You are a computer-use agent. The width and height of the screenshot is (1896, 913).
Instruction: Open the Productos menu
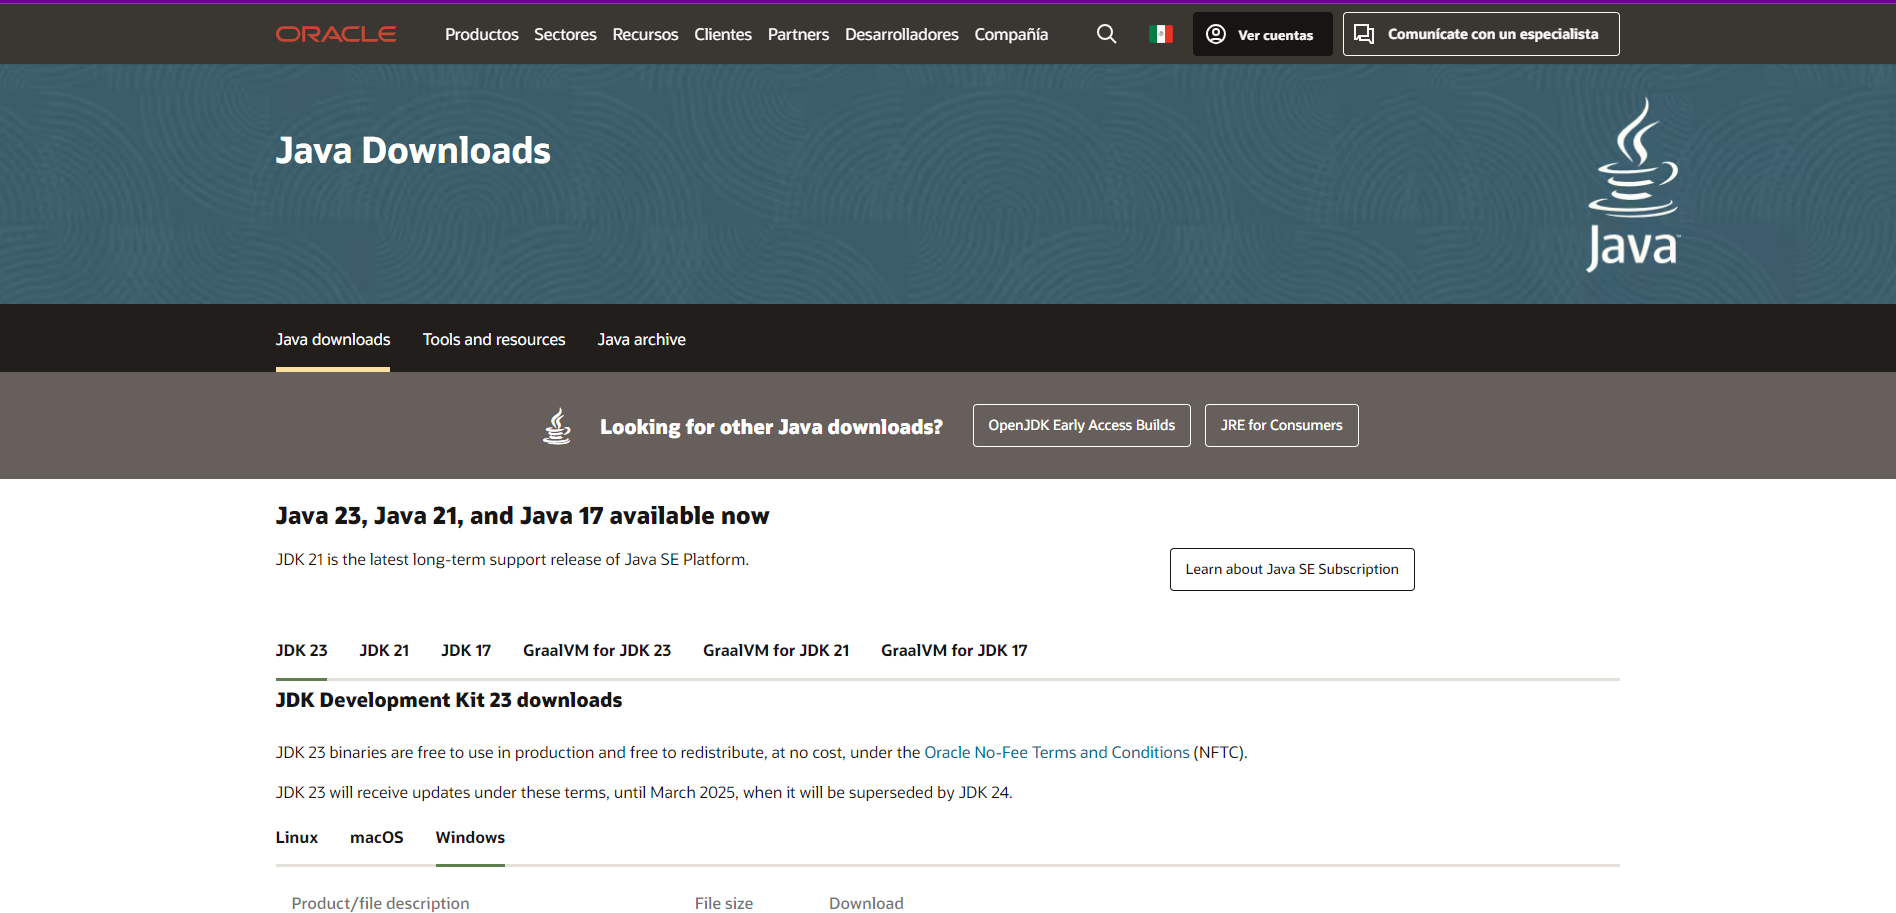coord(482,34)
